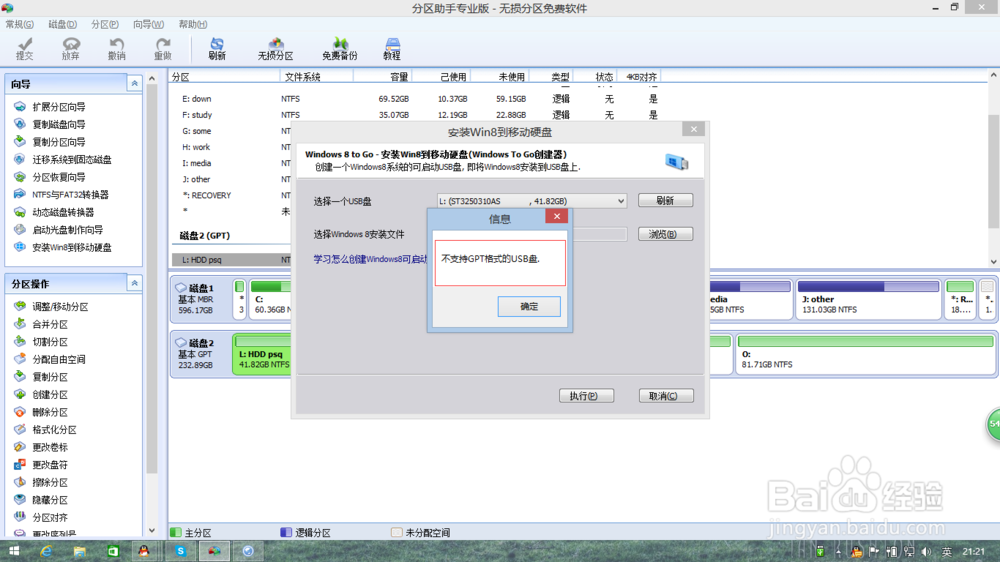Launch the 复制分区向导 wizard
Image resolution: width=1000 pixels, height=562 pixels.
point(58,142)
